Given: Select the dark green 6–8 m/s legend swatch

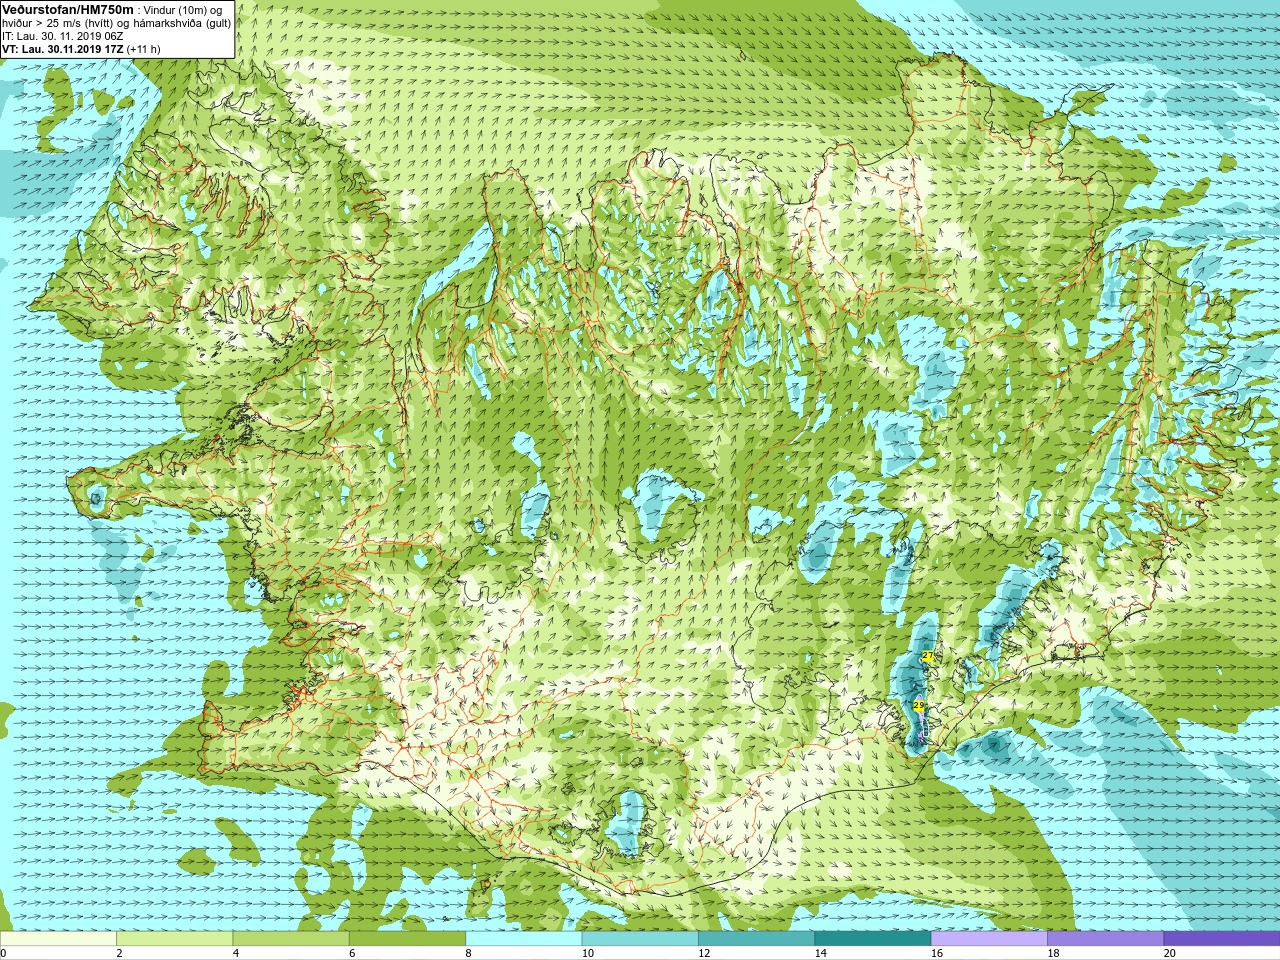Looking at the screenshot, I should coord(407,939).
